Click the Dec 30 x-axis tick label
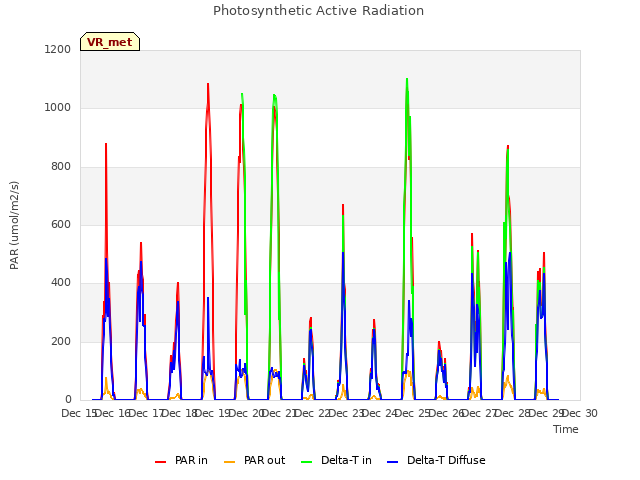The height and width of the screenshot is (480, 640). [x=580, y=413]
